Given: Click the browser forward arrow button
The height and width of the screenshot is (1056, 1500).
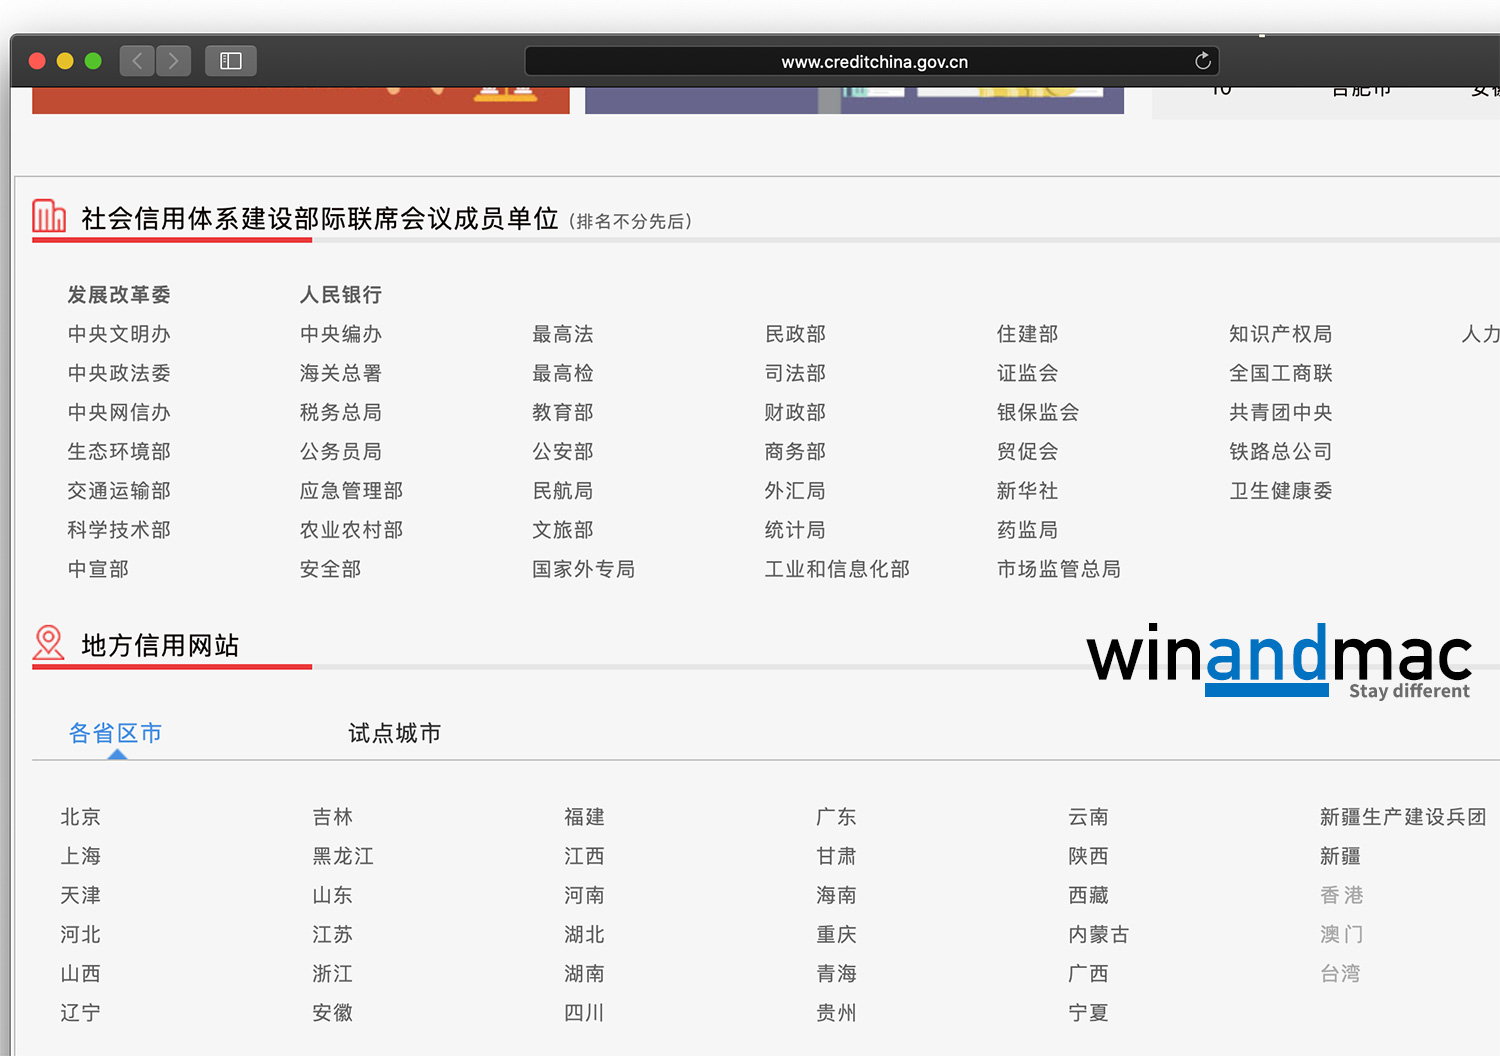Looking at the screenshot, I should pyautogui.click(x=173, y=61).
